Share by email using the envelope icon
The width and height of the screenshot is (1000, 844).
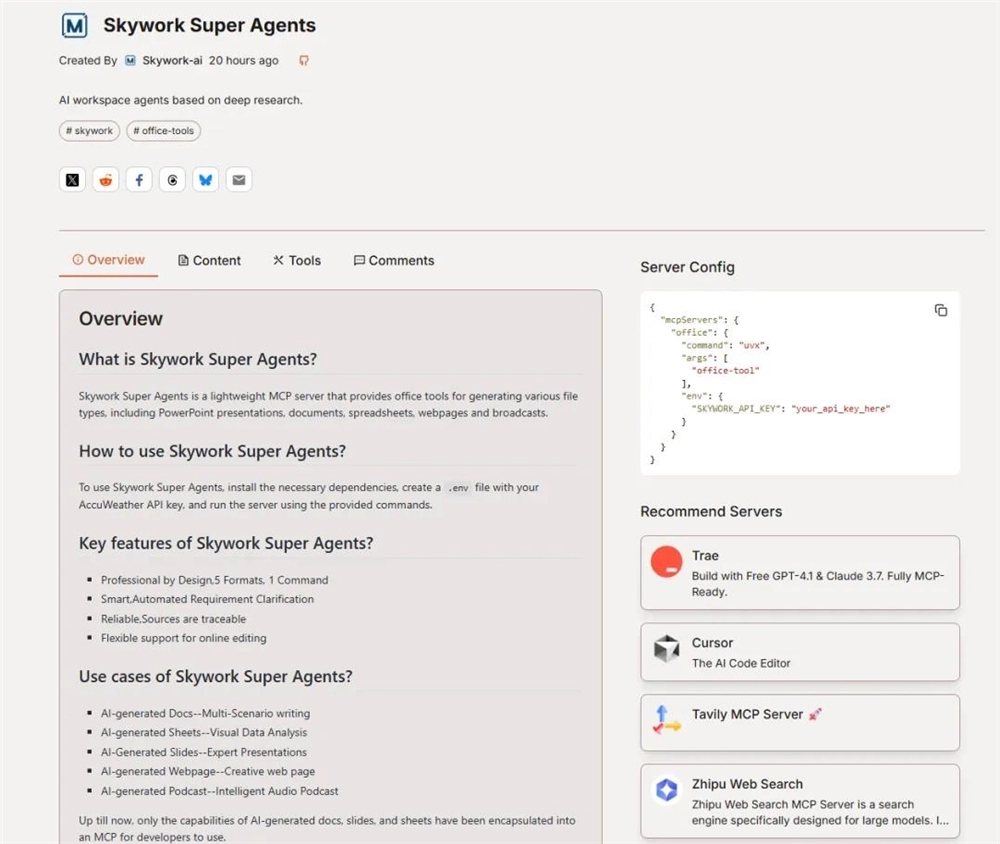point(238,180)
